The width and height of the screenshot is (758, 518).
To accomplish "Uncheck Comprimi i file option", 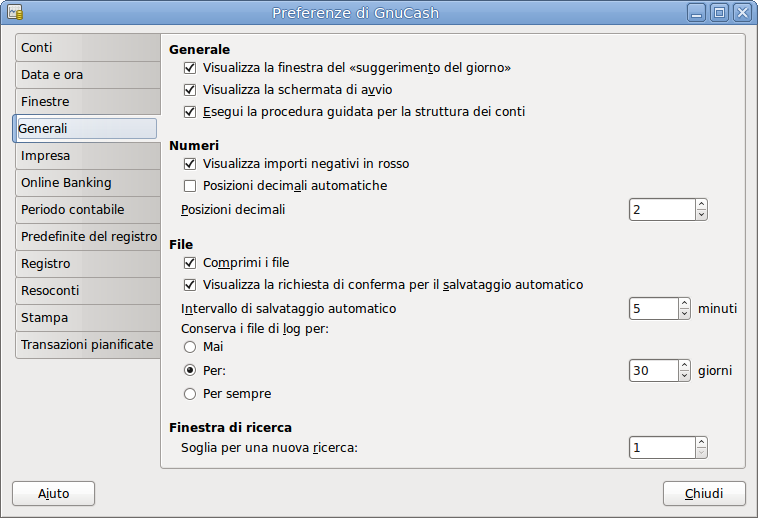I will click(190, 263).
